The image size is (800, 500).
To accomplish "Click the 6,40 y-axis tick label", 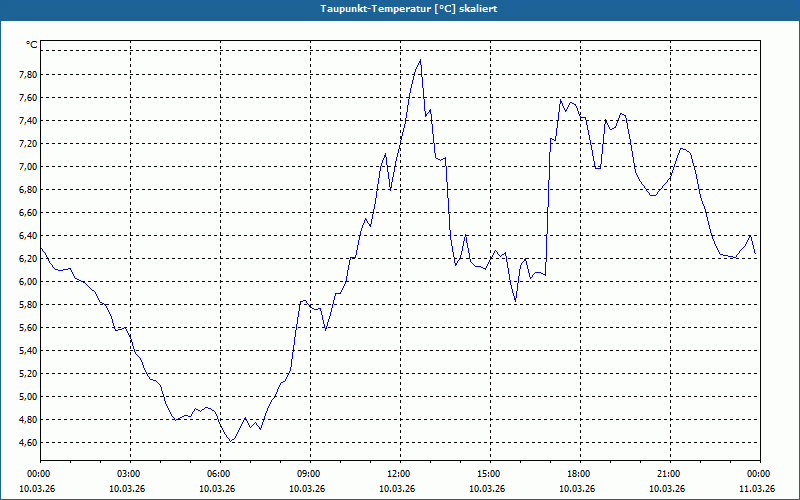I will coord(27,236).
